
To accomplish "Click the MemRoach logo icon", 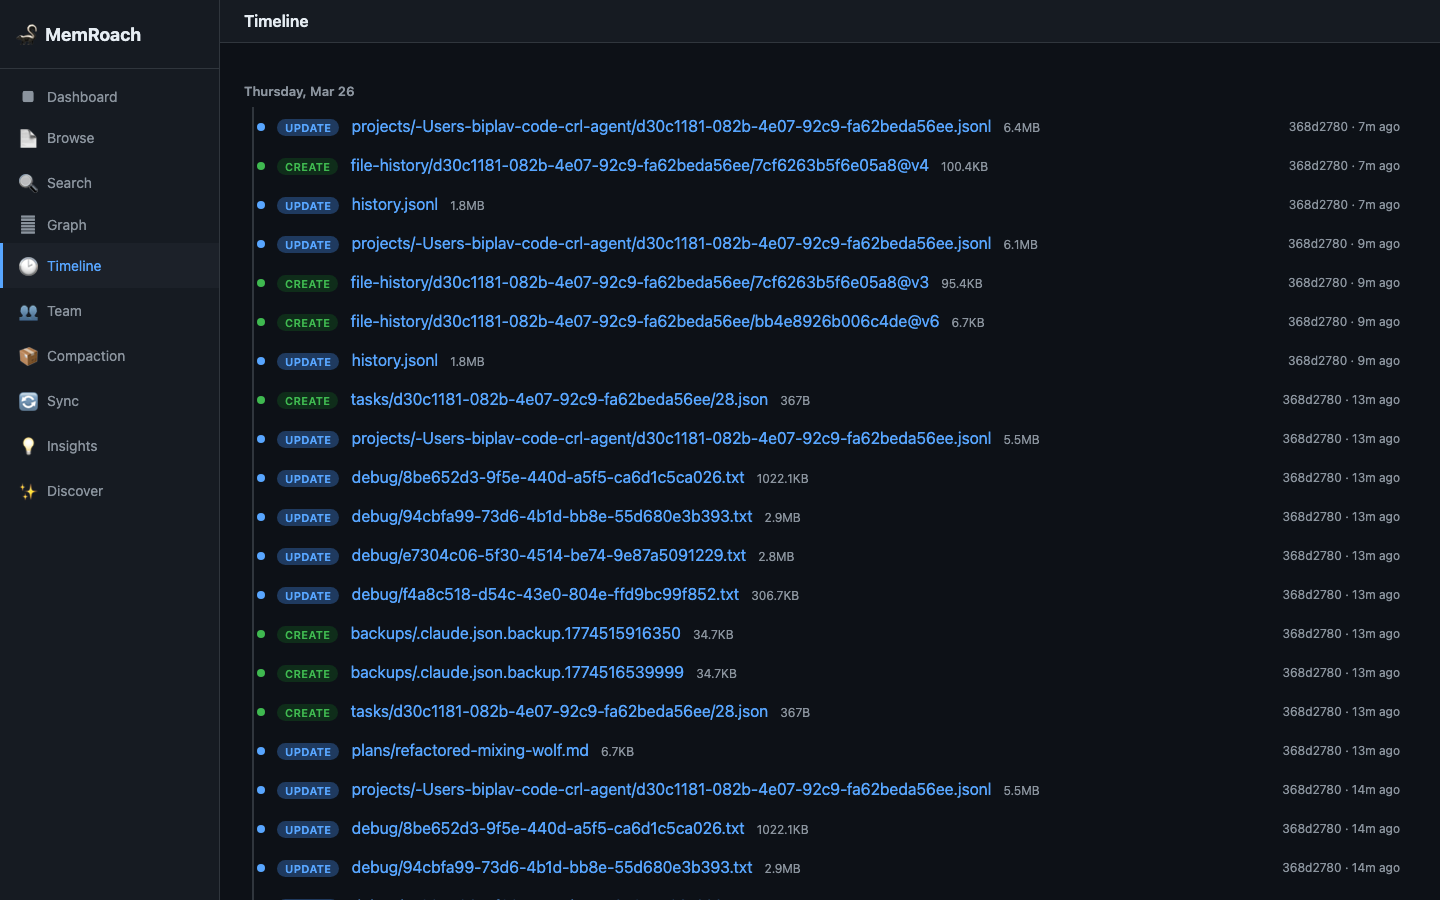I will pos(28,34).
